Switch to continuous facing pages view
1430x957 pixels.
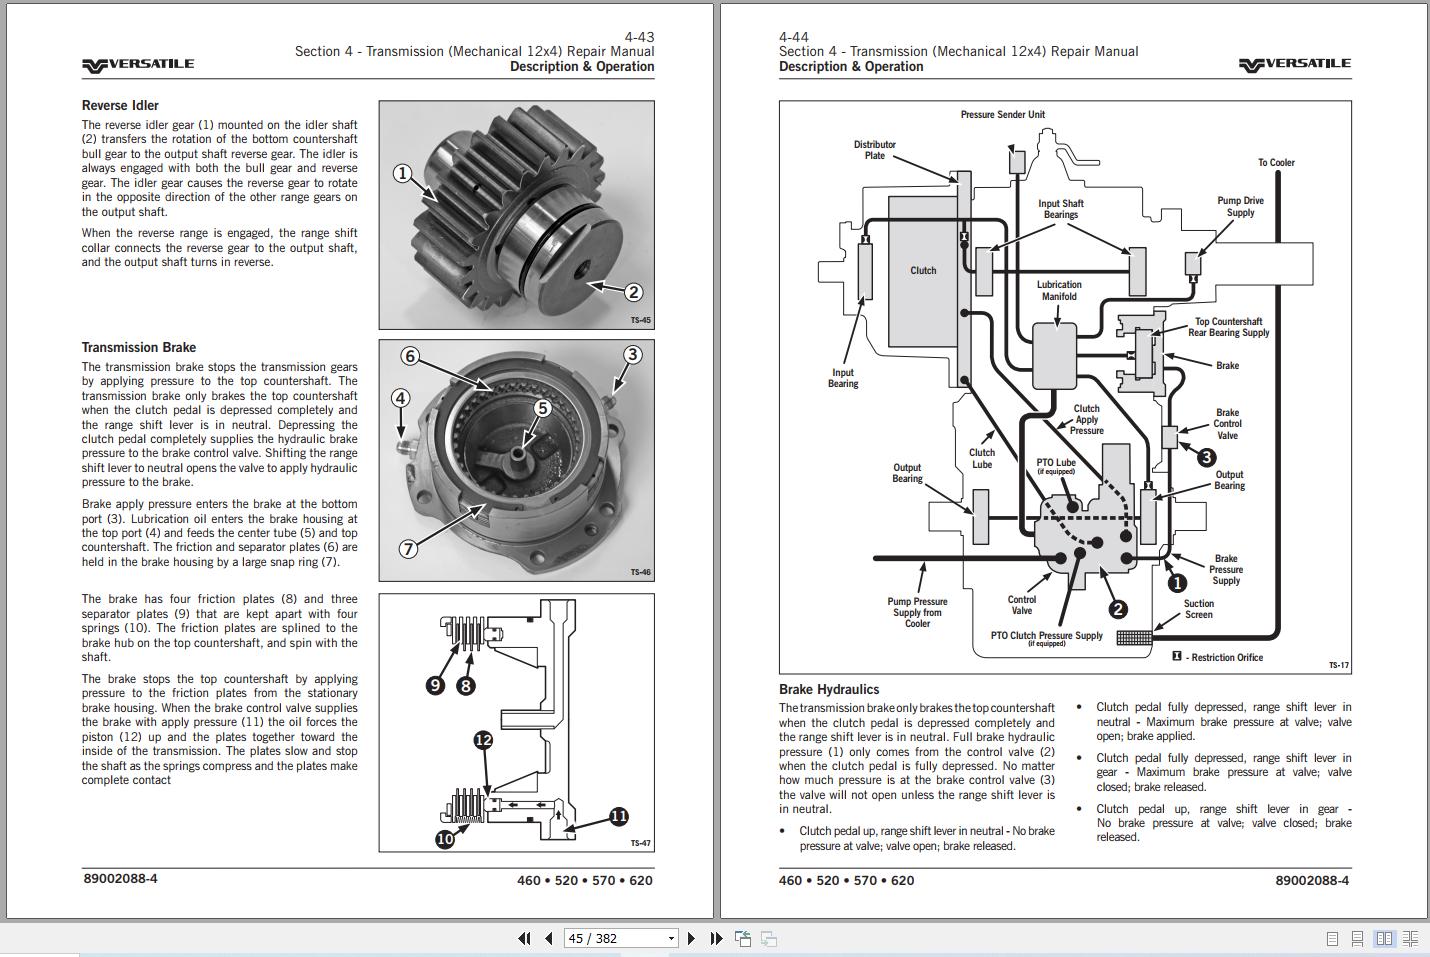tap(1410, 938)
